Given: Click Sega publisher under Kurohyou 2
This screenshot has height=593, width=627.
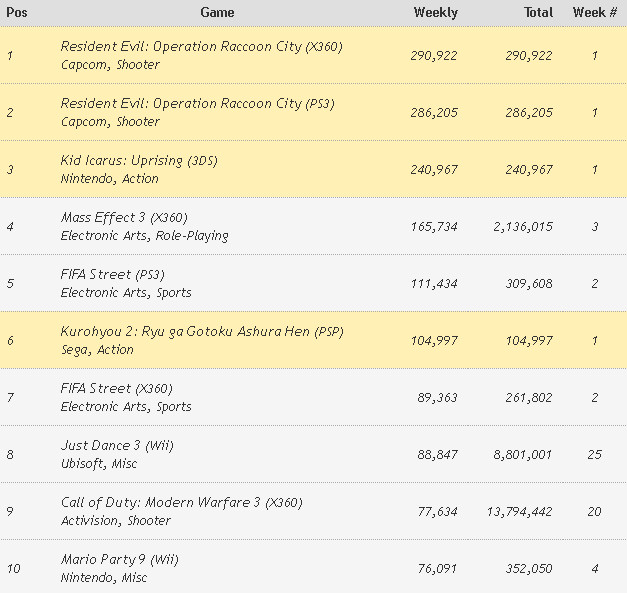Looking at the screenshot, I should pos(75,350).
